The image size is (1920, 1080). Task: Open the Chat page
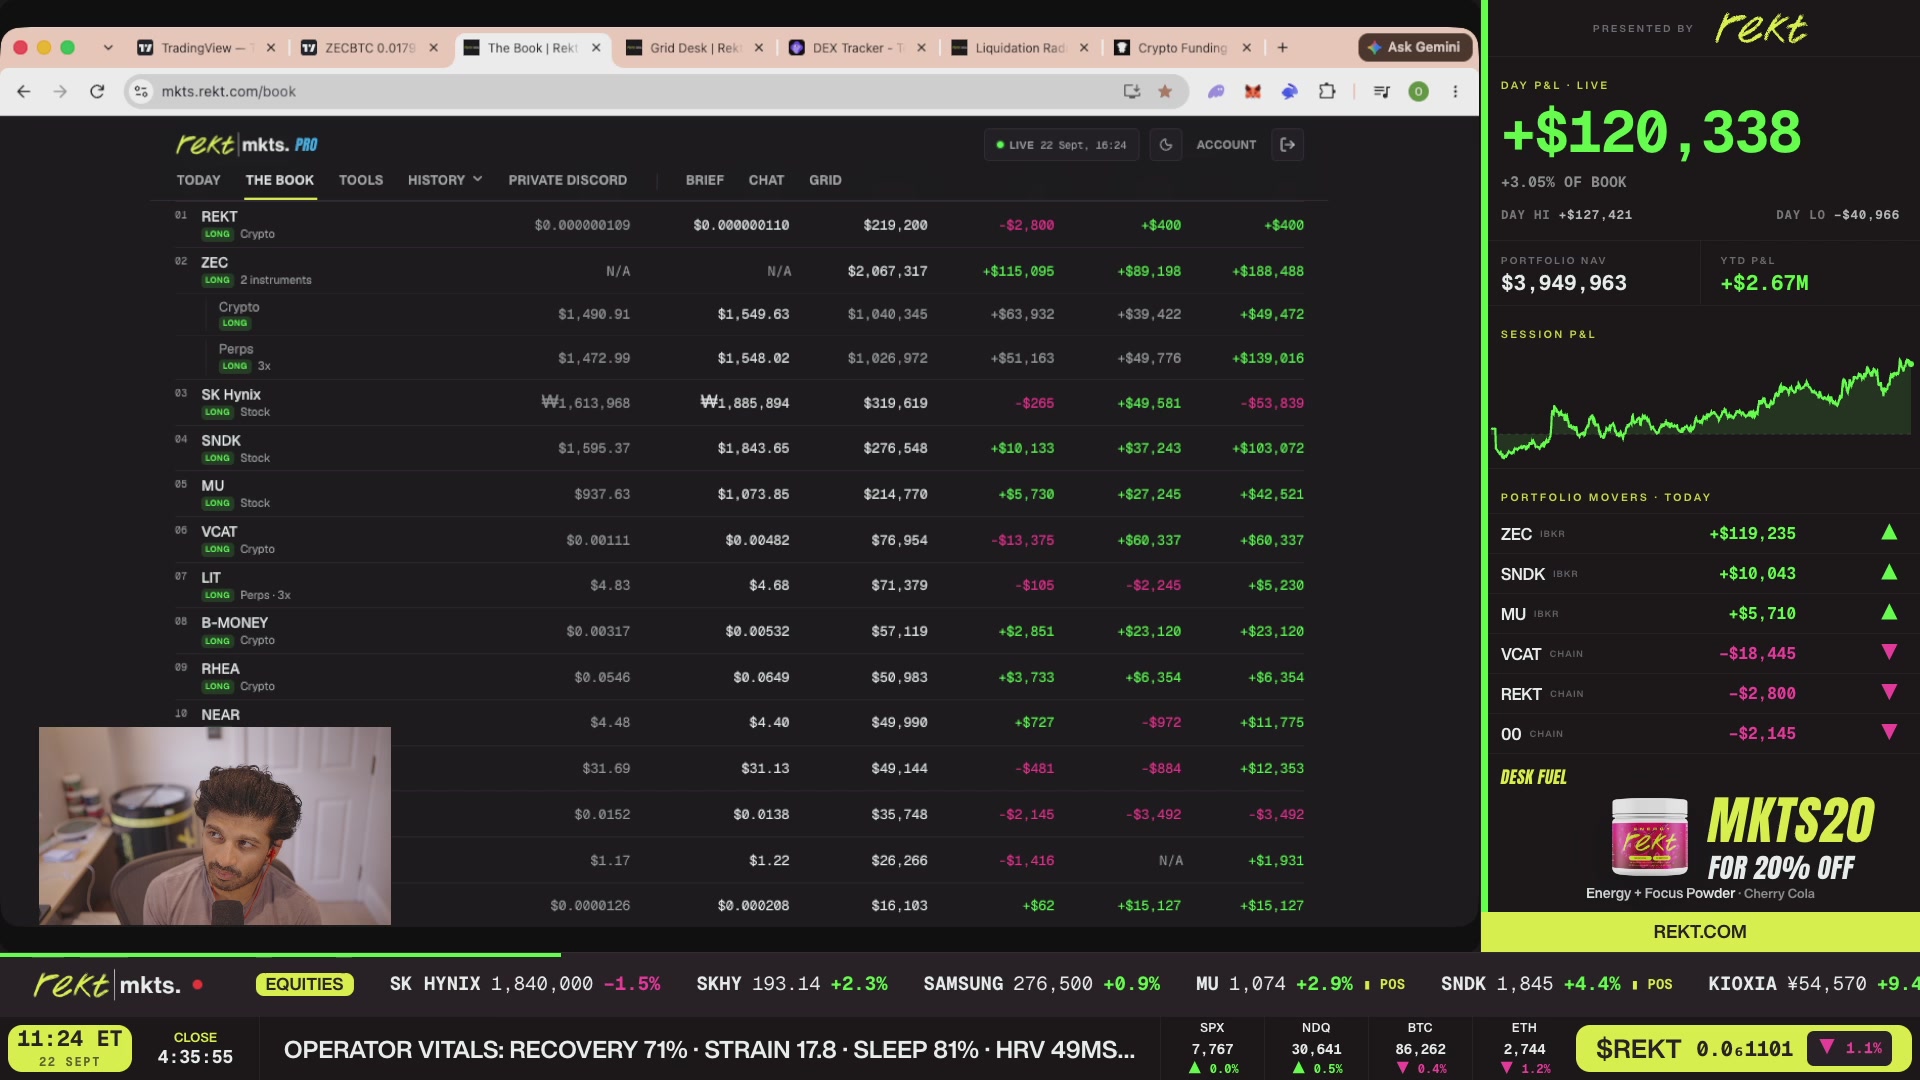[x=767, y=180]
